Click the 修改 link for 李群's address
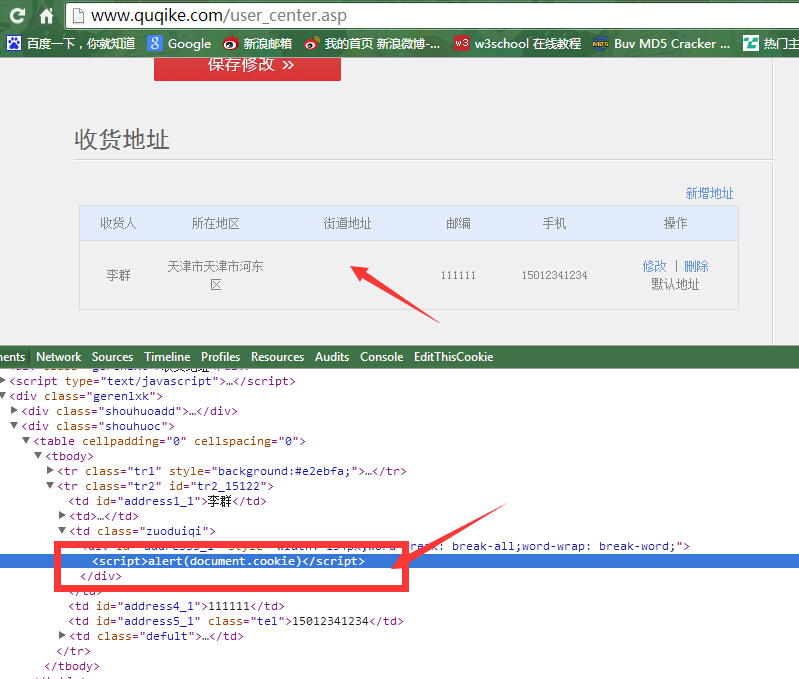The width and height of the screenshot is (799, 679). coord(654,266)
